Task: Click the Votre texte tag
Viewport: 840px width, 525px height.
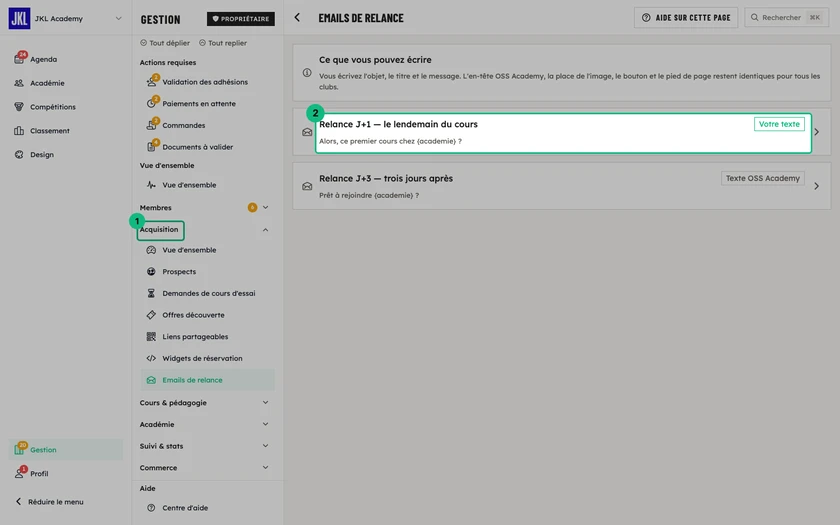Action: coord(779,124)
